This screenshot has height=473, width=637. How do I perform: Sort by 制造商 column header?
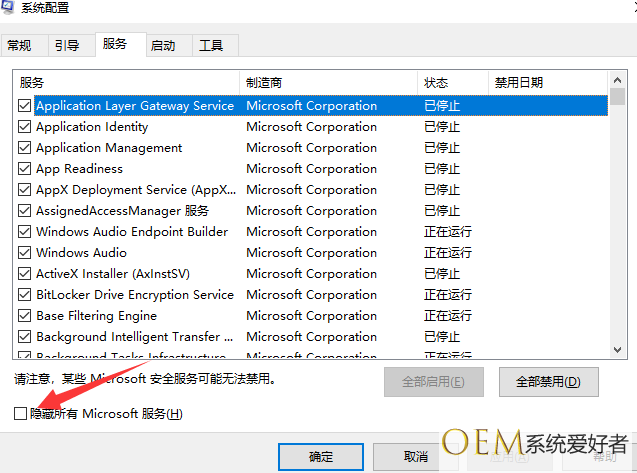point(327,82)
